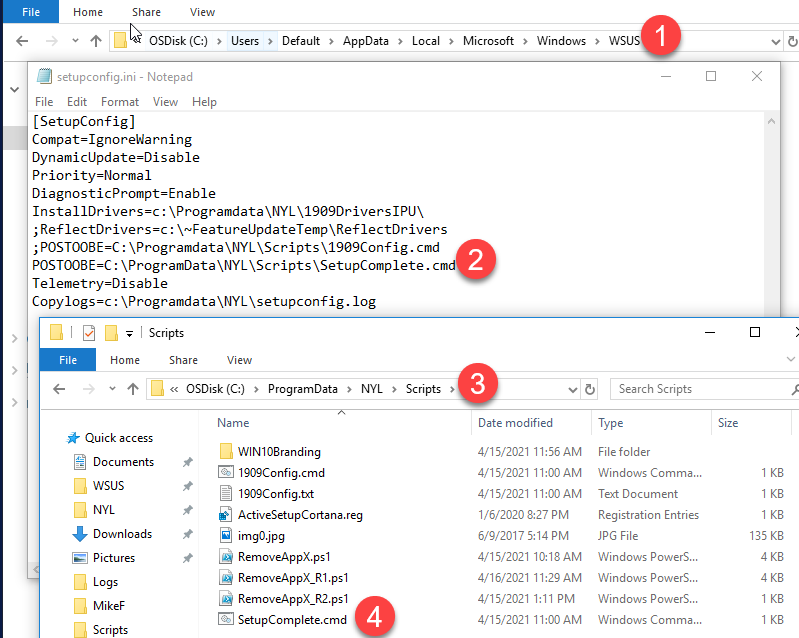This screenshot has width=799, height=638.
Task: Select SetupComplete.cmd file
Action: (292, 620)
